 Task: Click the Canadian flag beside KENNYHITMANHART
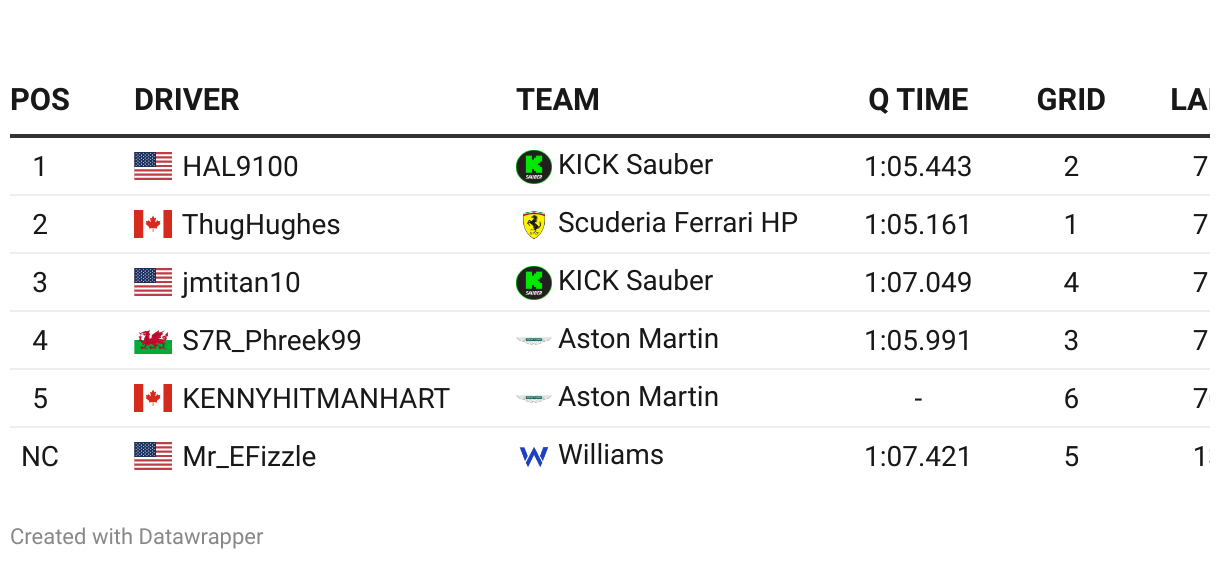point(153,398)
